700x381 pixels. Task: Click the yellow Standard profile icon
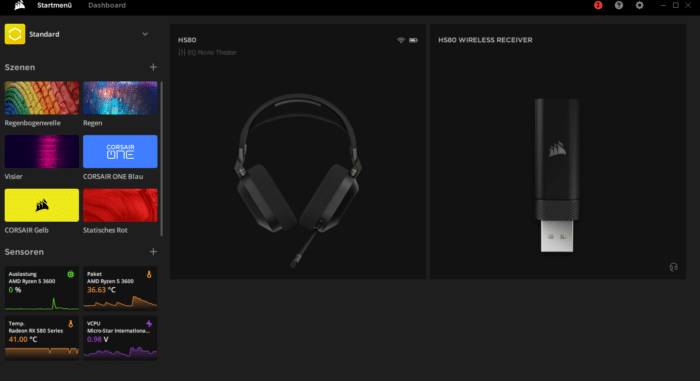pos(15,34)
